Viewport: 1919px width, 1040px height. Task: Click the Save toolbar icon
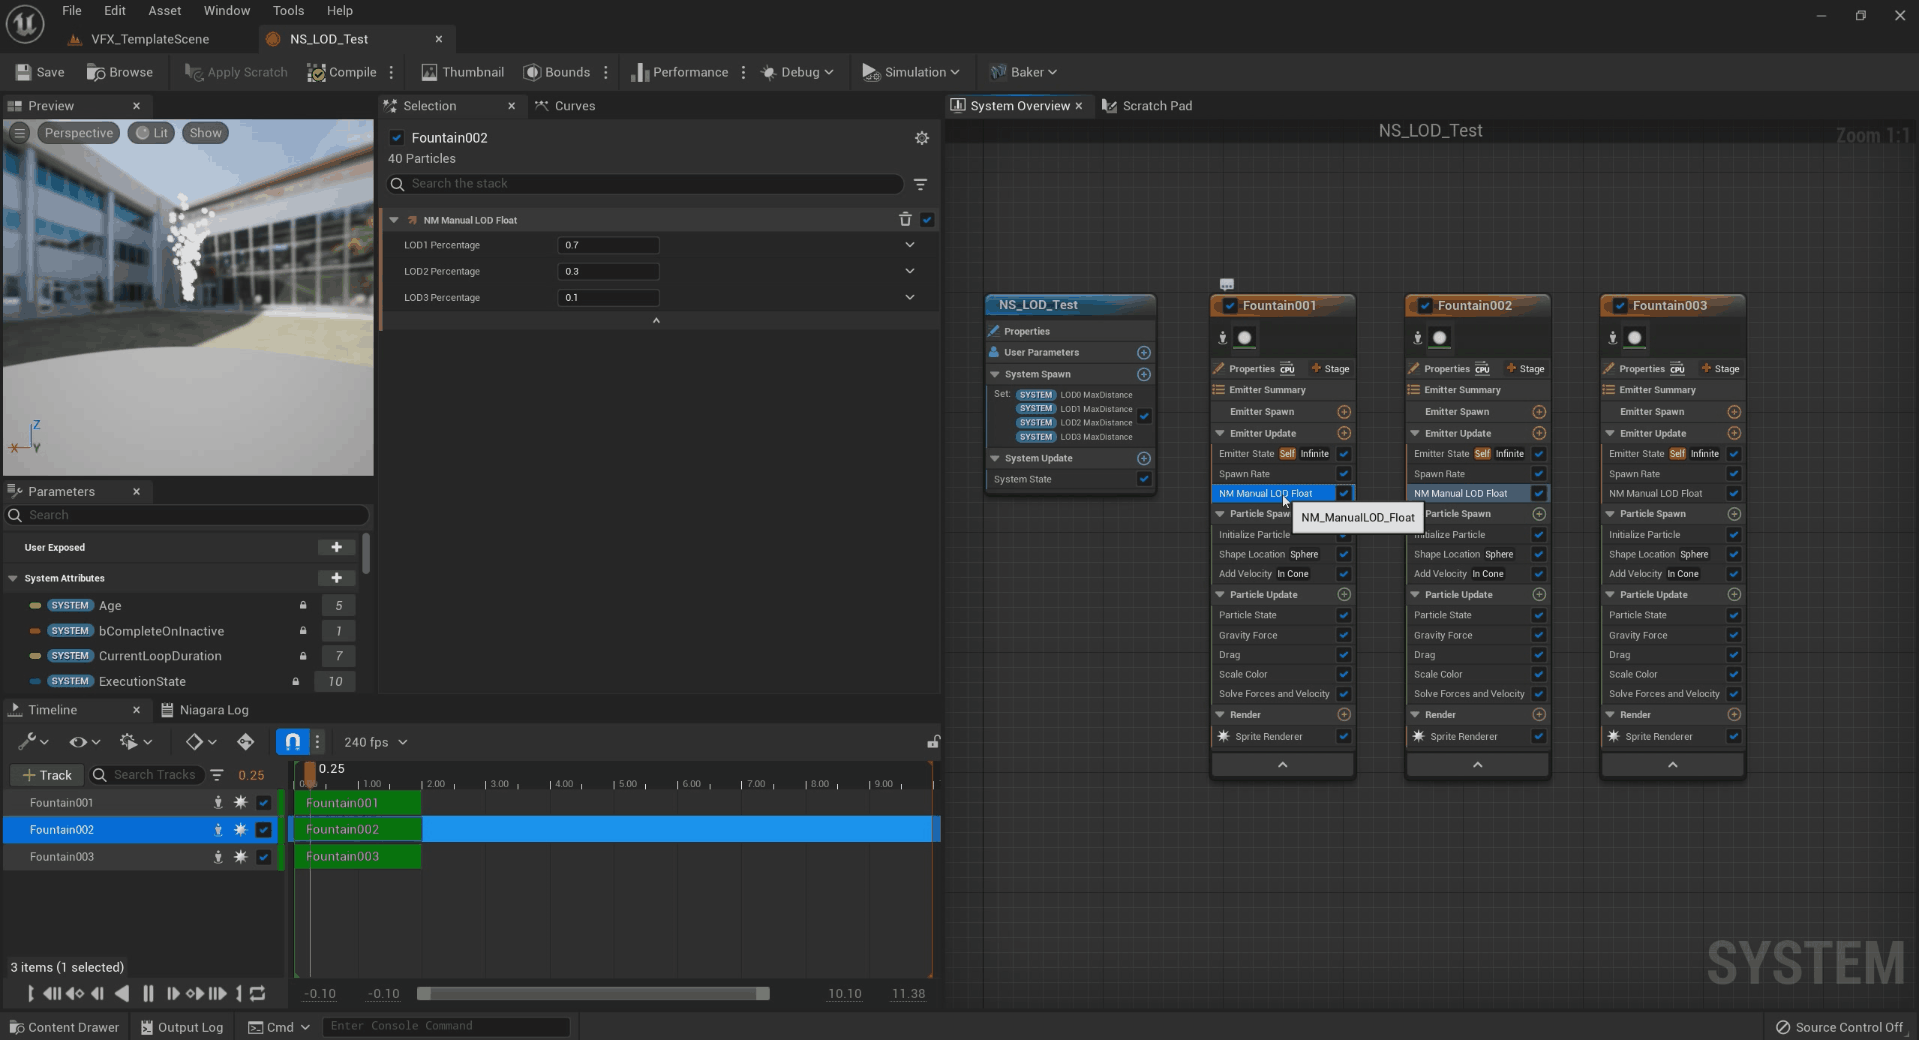coord(24,72)
